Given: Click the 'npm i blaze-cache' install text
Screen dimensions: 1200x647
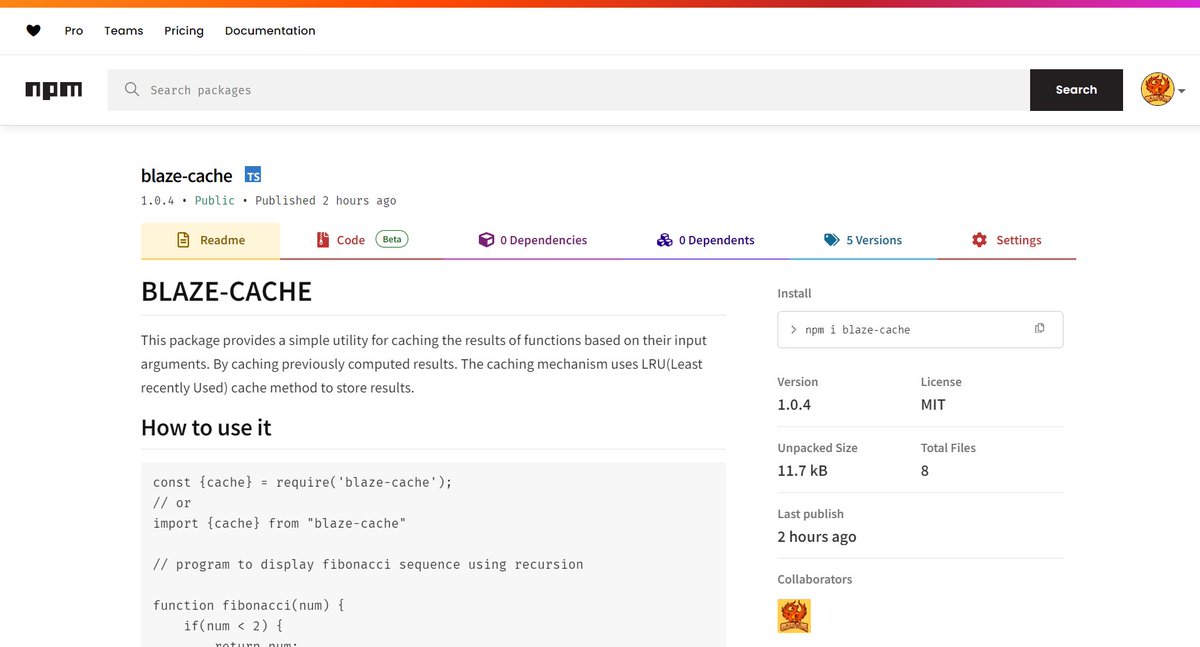Looking at the screenshot, I should (857, 329).
